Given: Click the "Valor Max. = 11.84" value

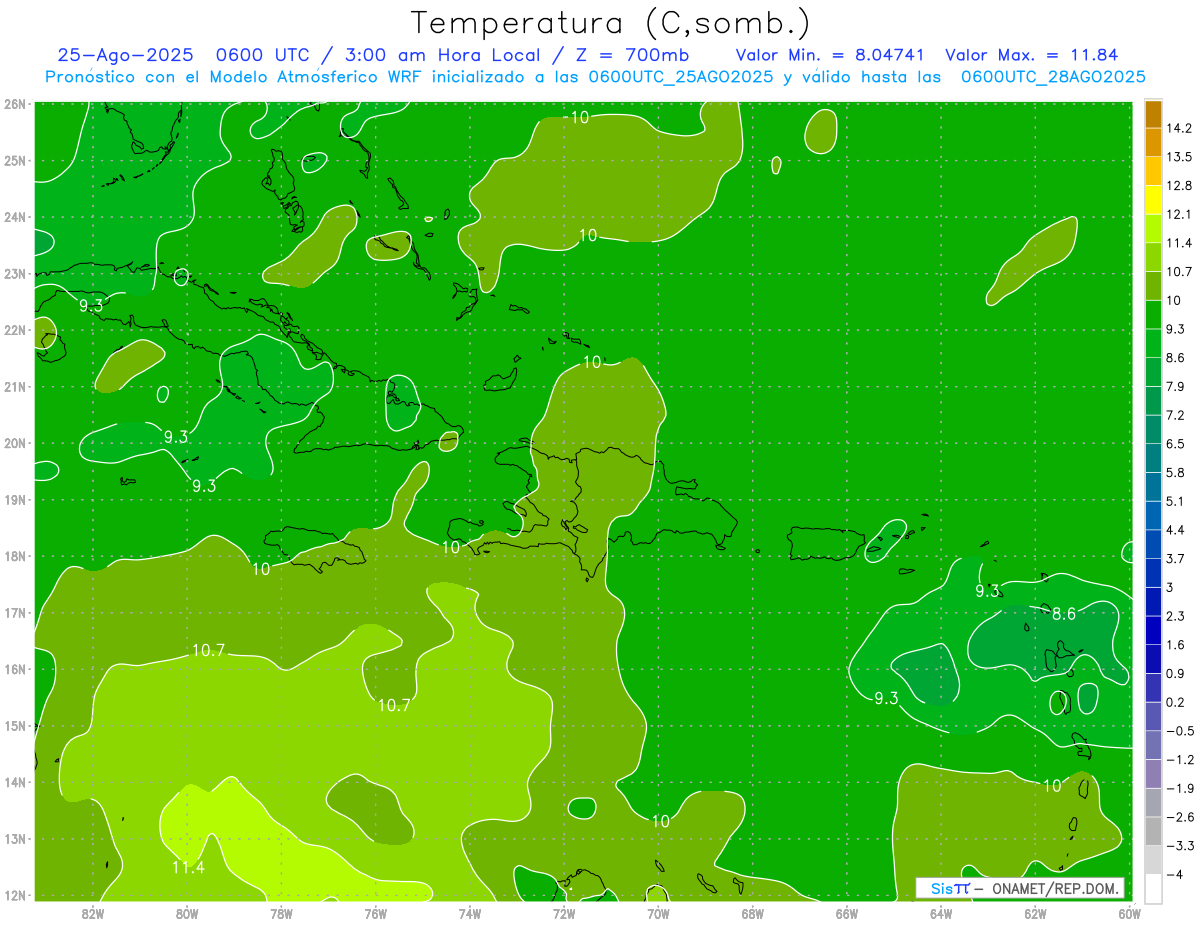Looking at the screenshot, I should (1031, 55).
